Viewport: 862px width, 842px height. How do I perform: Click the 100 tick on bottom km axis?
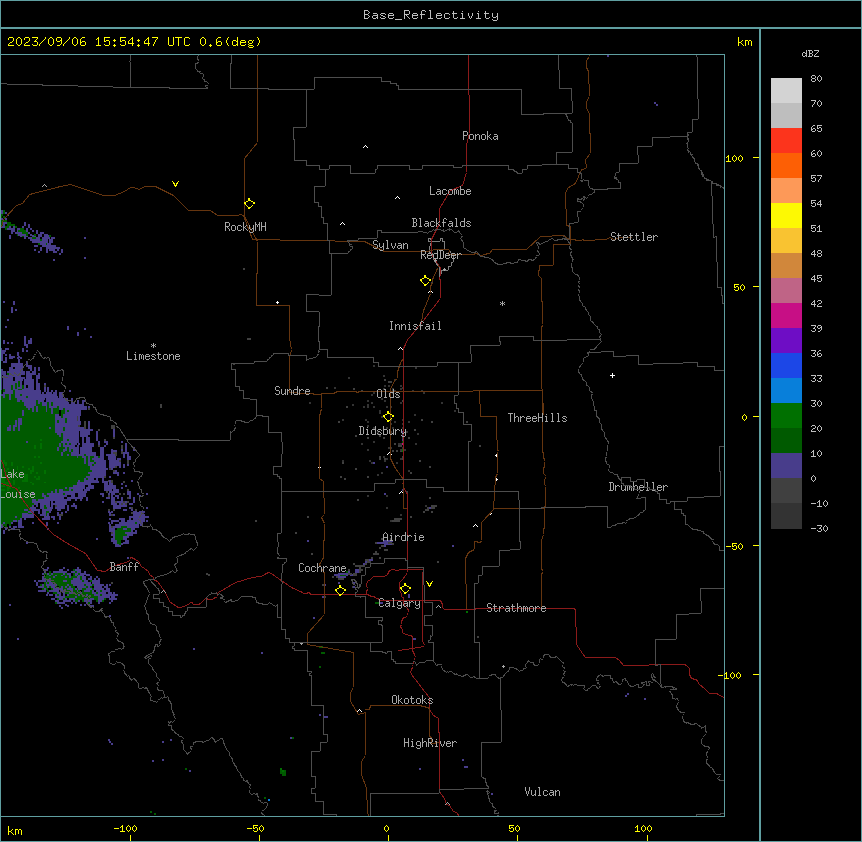pyautogui.click(x=643, y=829)
